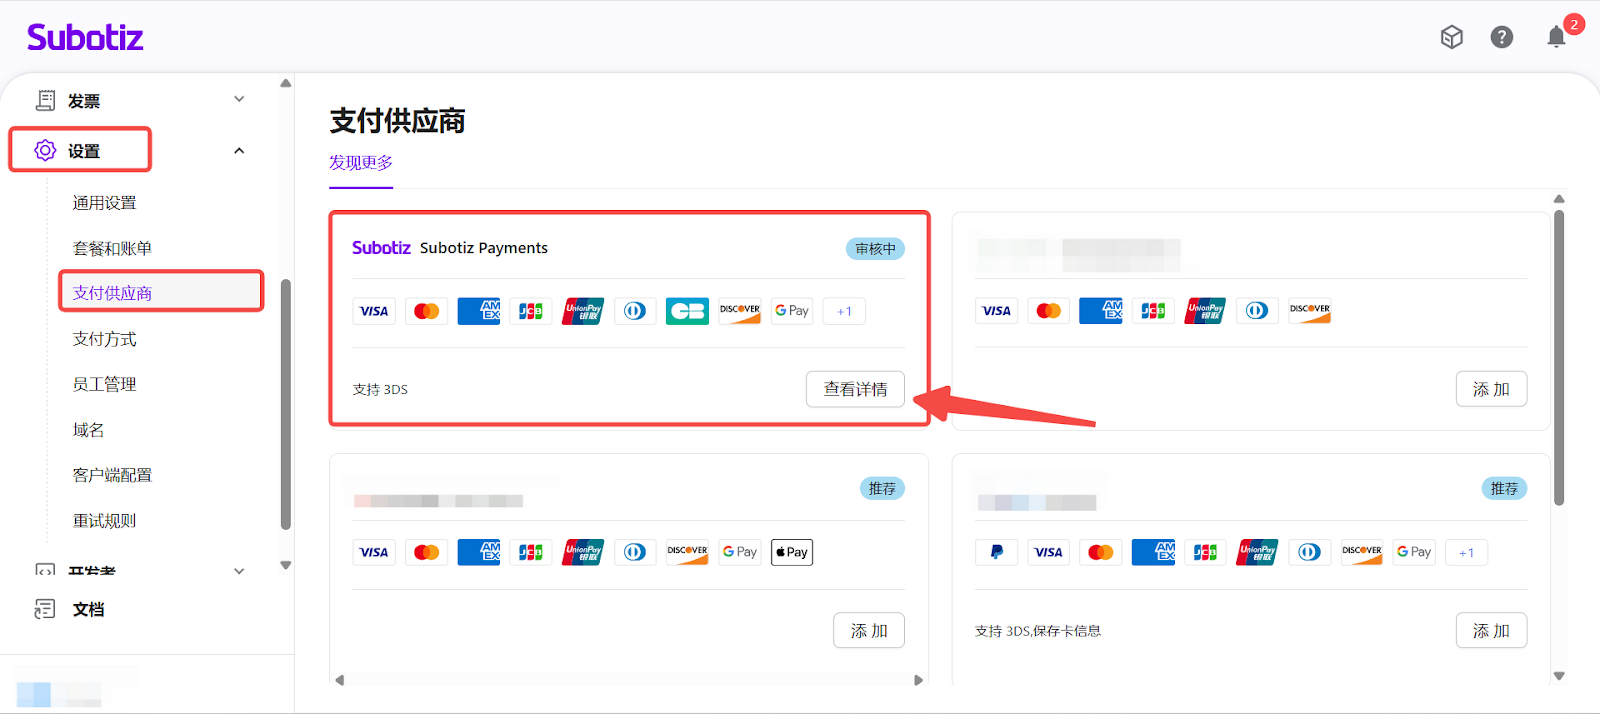Collapse the 设置 menu chevron
Screen dimensions: 1600x714
pos(239,151)
